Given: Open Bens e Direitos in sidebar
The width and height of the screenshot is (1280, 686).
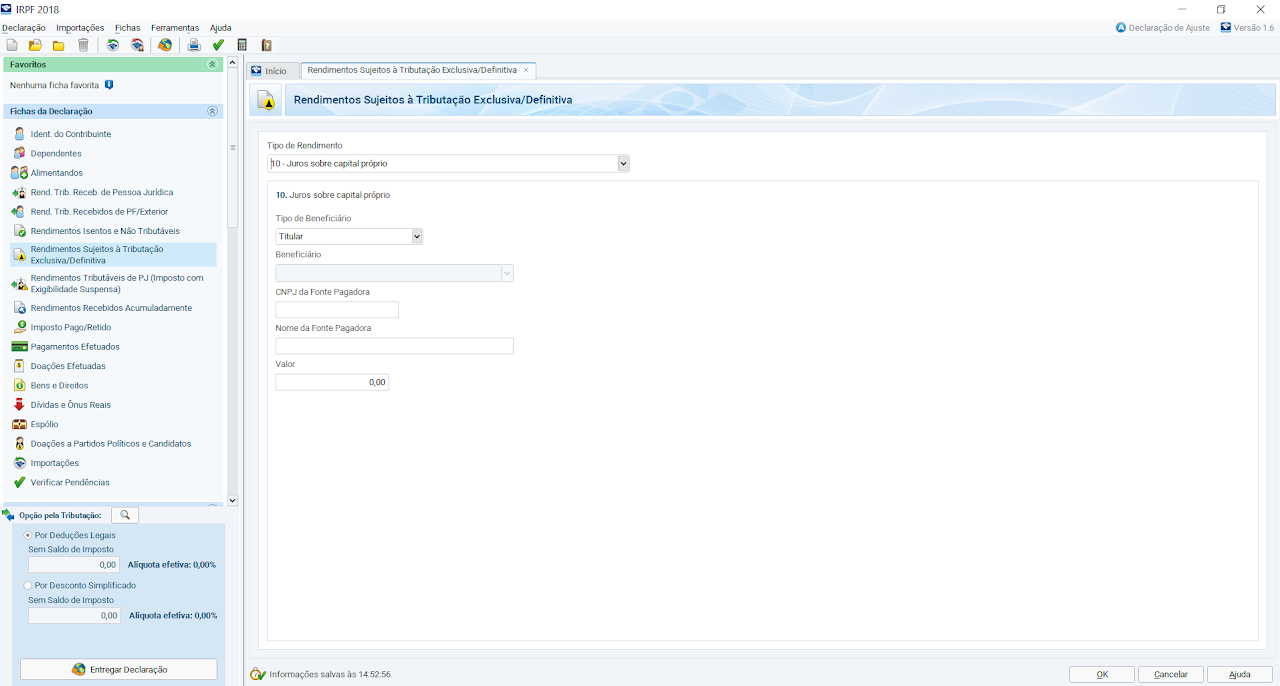Looking at the screenshot, I should click(x=59, y=385).
